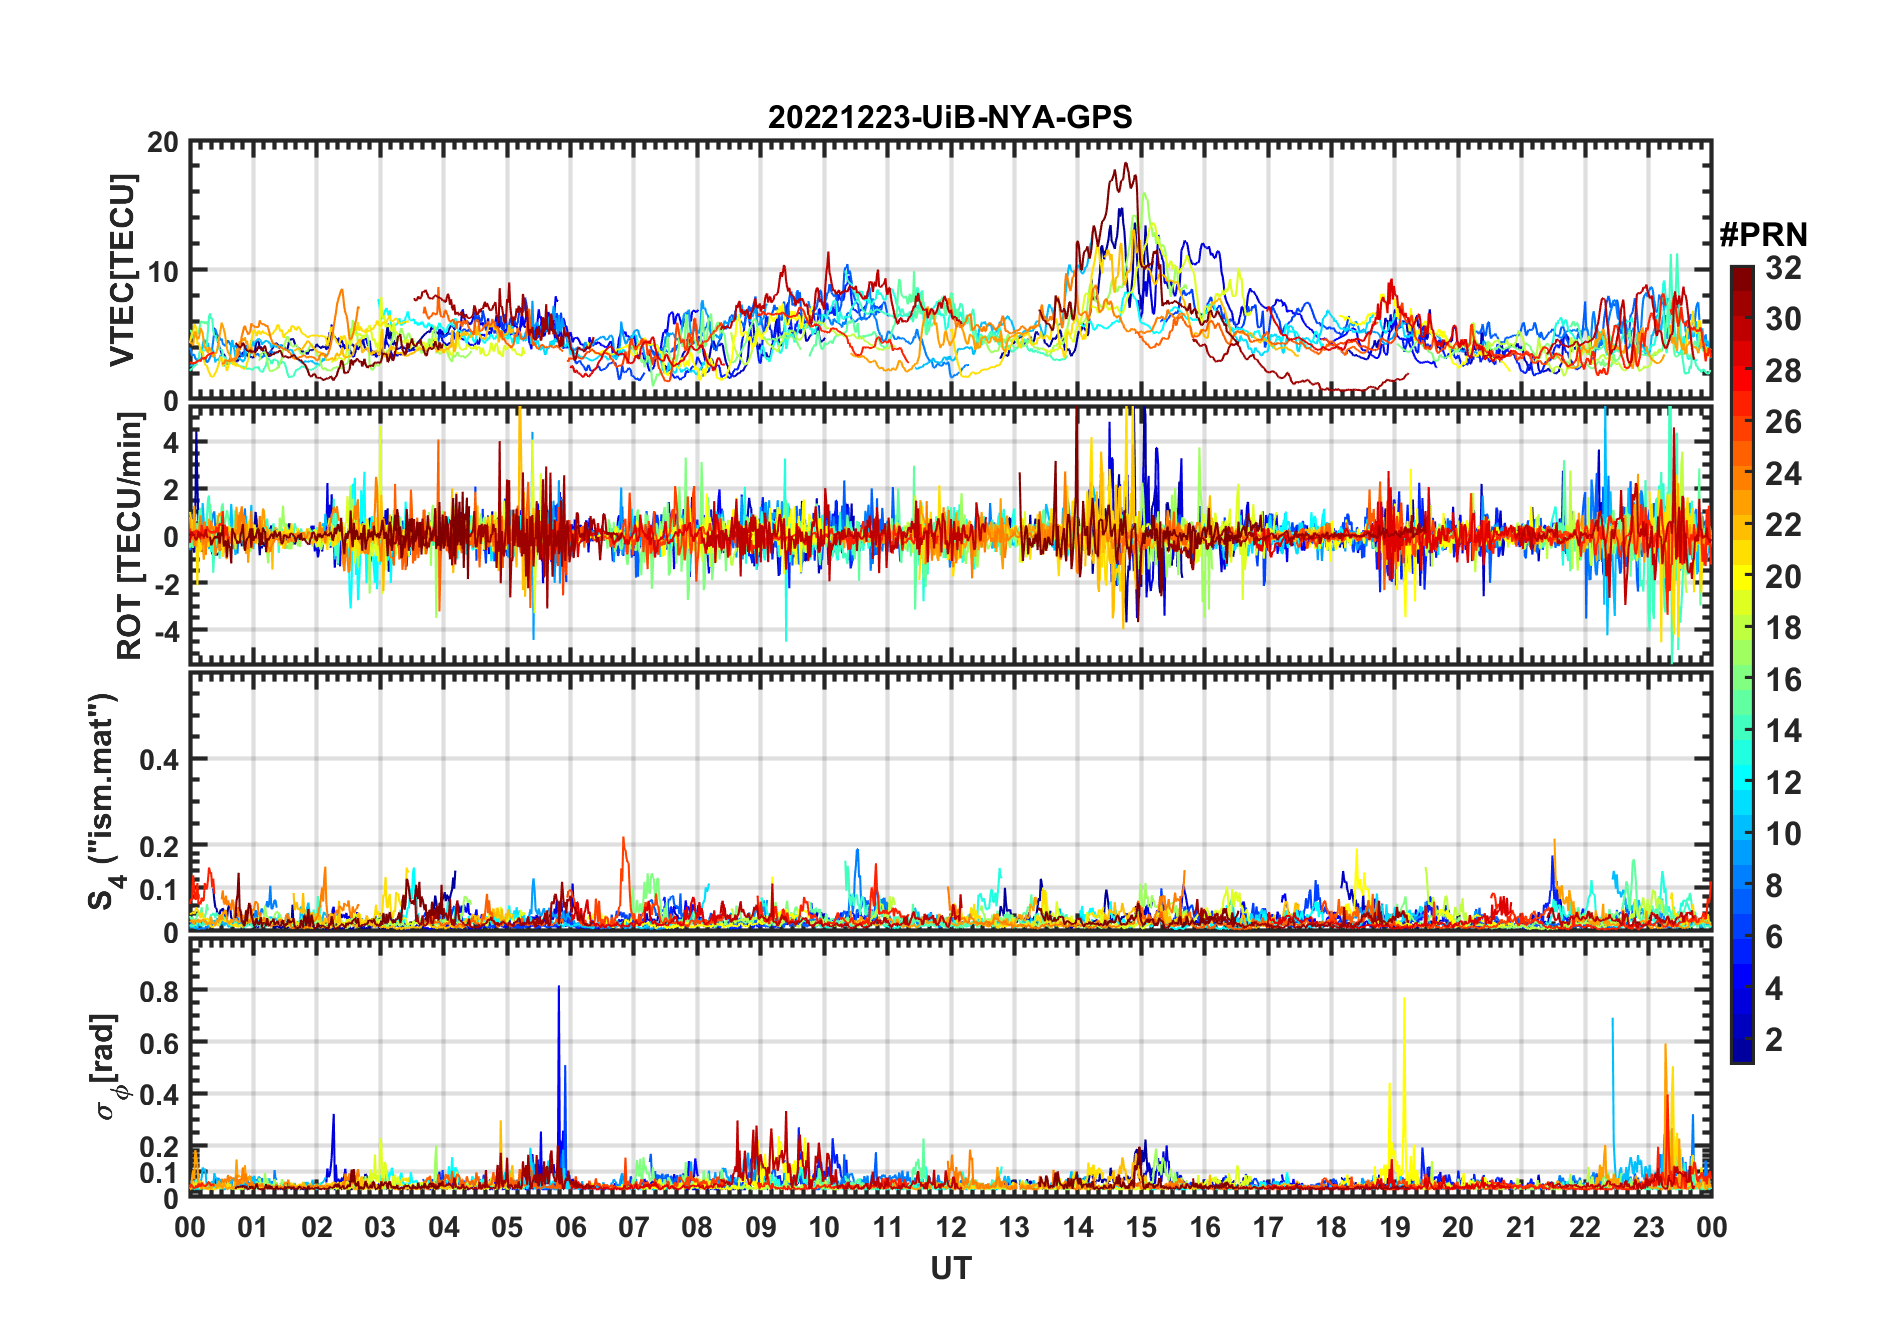Image resolution: width=1902 pixels, height=1330 pixels.
Task: Select the VTEC[TECU] y-axis label
Action: (x=122, y=270)
